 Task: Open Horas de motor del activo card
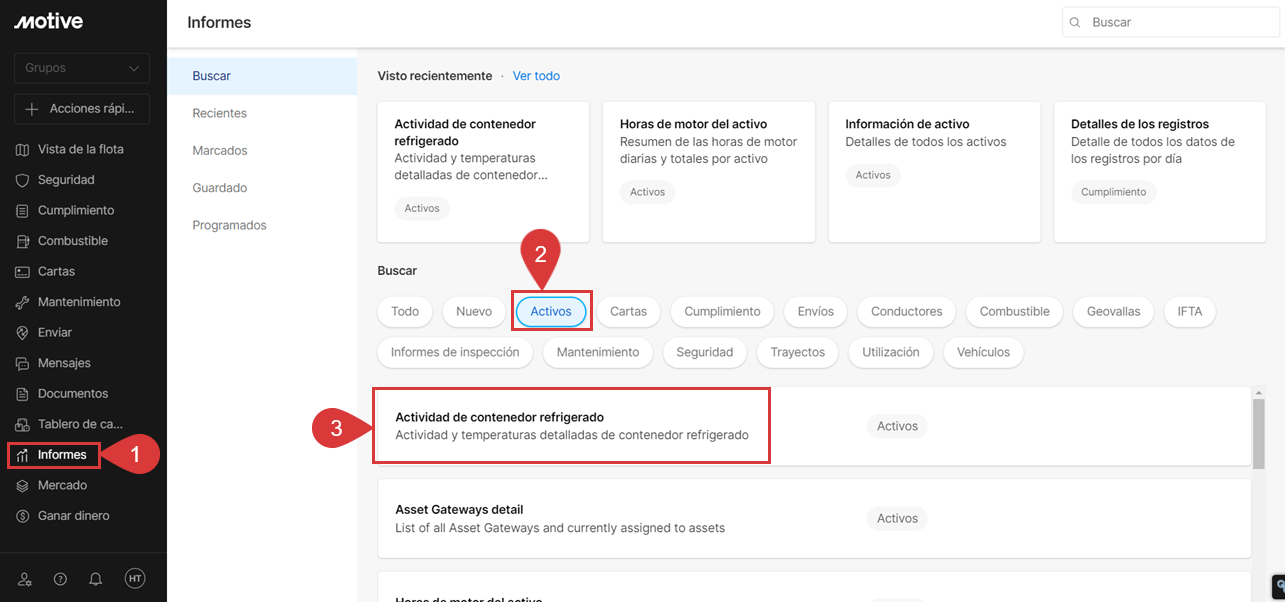click(x=709, y=171)
